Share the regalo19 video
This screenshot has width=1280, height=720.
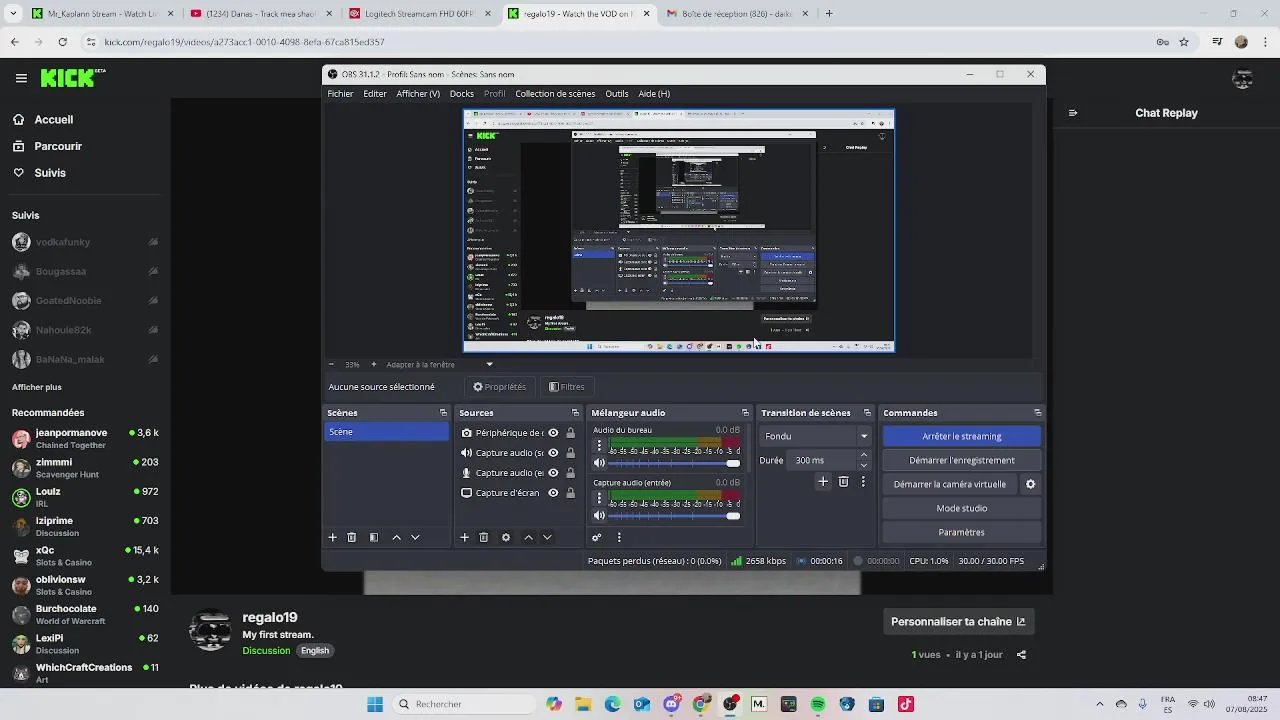coord(1021,655)
